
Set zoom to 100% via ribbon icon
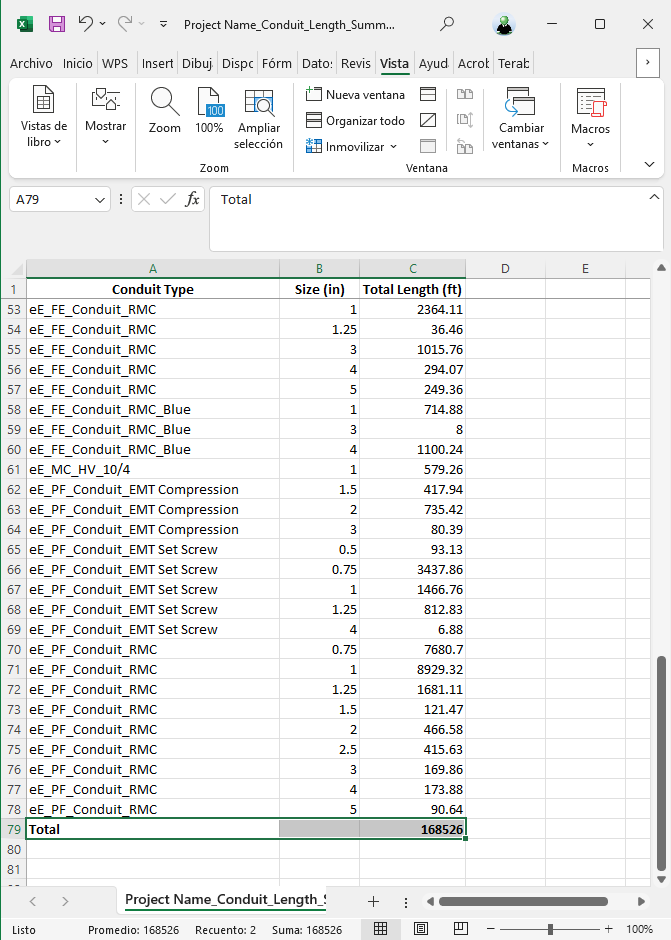pyautogui.click(x=209, y=110)
